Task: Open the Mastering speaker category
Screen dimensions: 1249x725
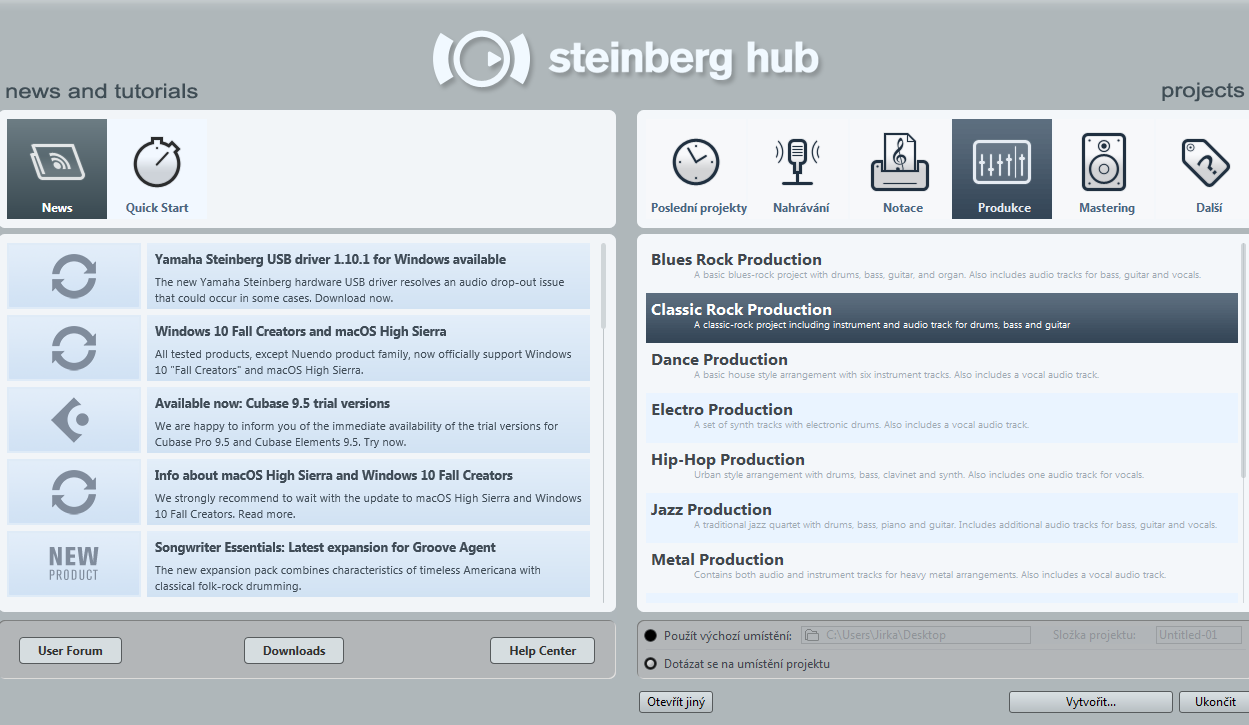Action: pyautogui.click(x=1105, y=160)
